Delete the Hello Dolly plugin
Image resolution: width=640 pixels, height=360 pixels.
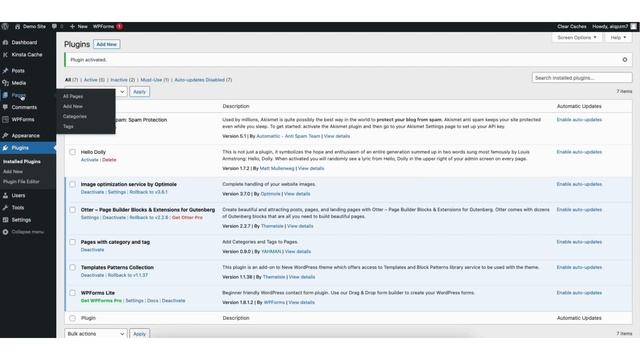click(109, 160)
